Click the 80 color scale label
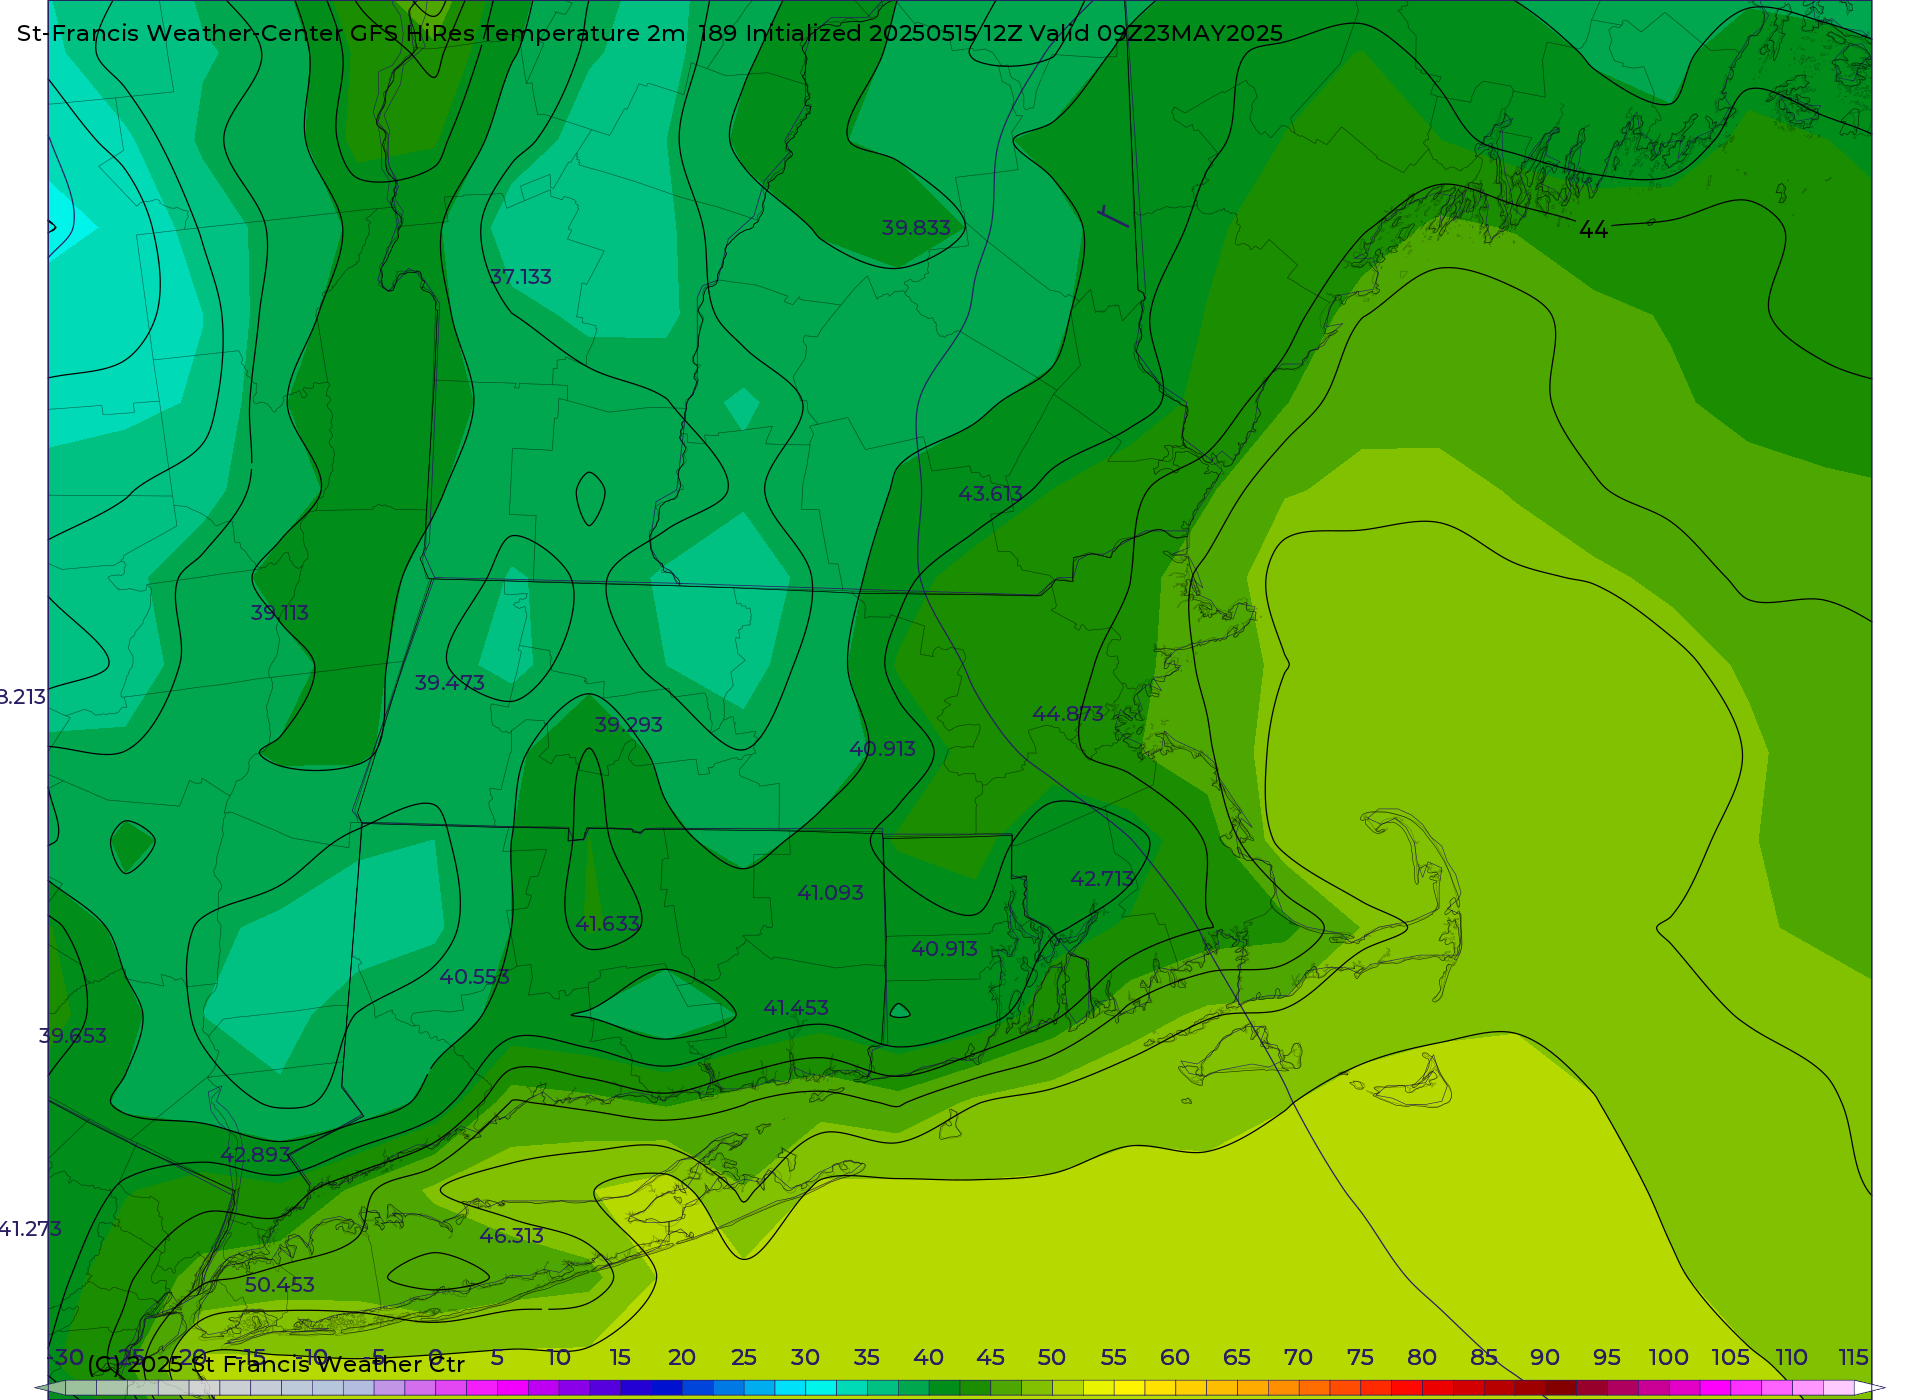This screenshot has height=1400, width=1920. coord(1422,1358)
